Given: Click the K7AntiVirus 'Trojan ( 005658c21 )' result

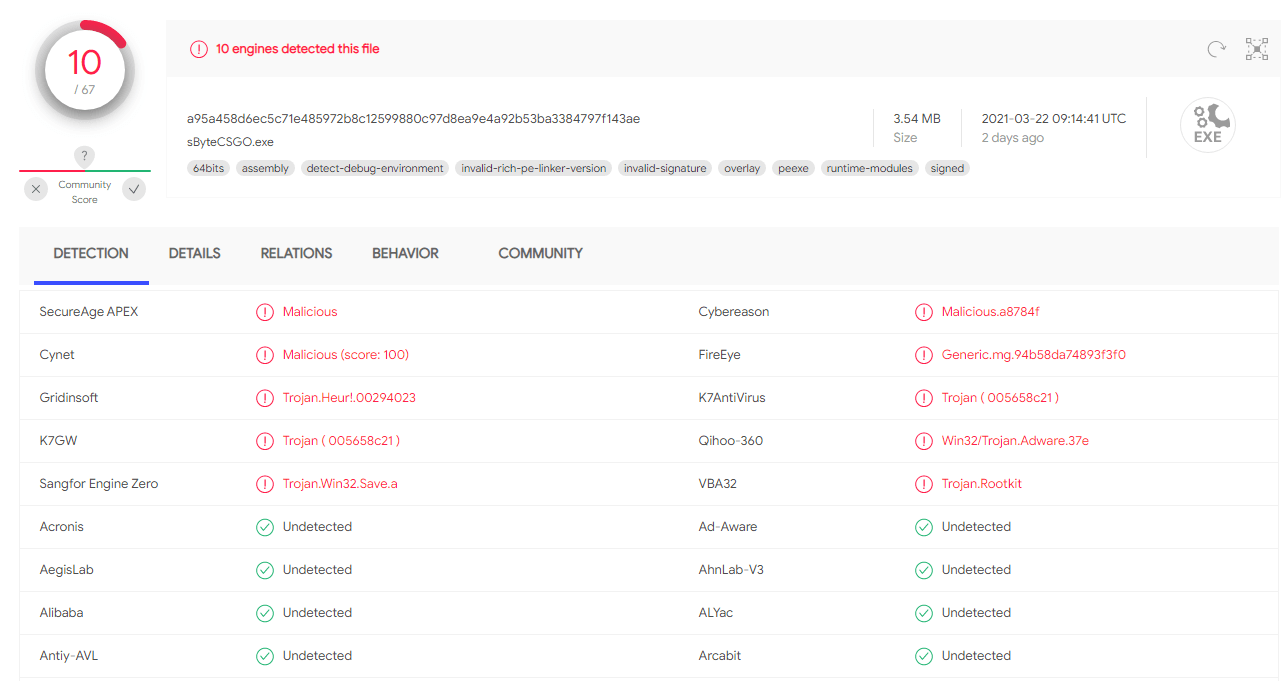Looking at the screenshot, I should 1000,398.
